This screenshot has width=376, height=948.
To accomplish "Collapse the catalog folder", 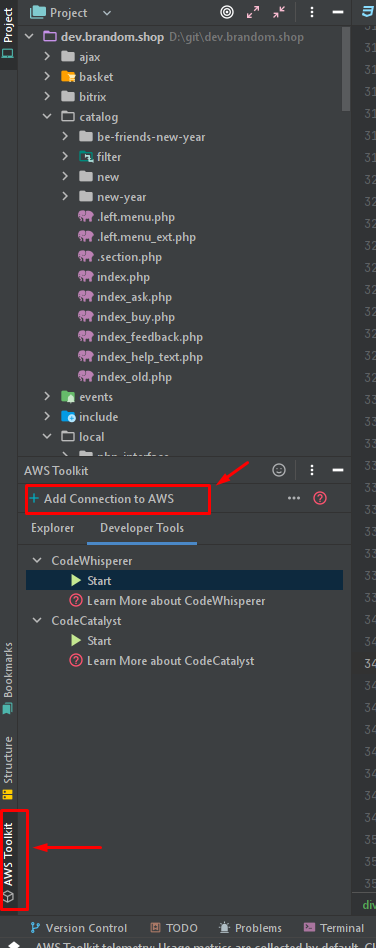I will (47, 117).
